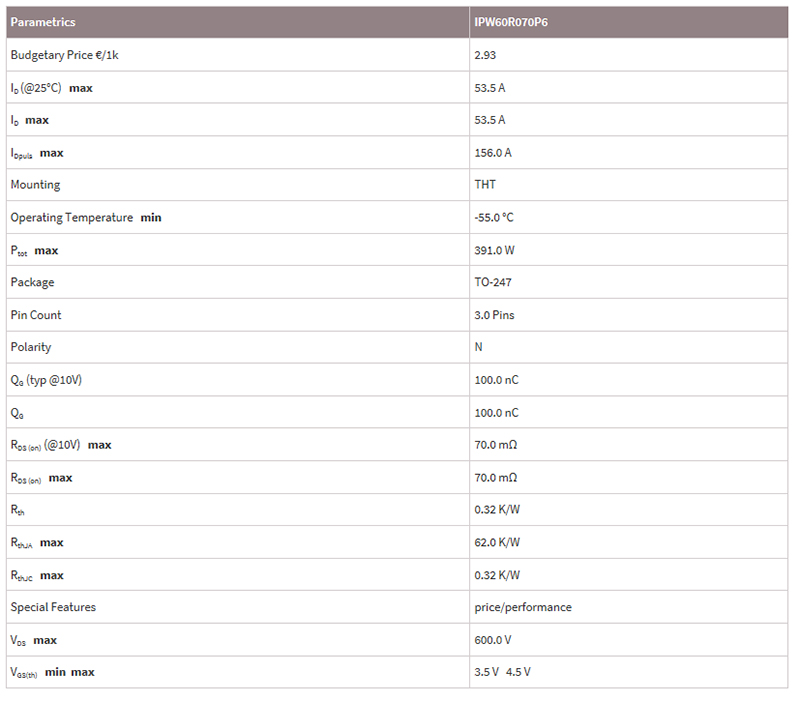This screenshot has width=800, height=701.
Task: Select the -55.0 °C temperature value
Action: 494,217
